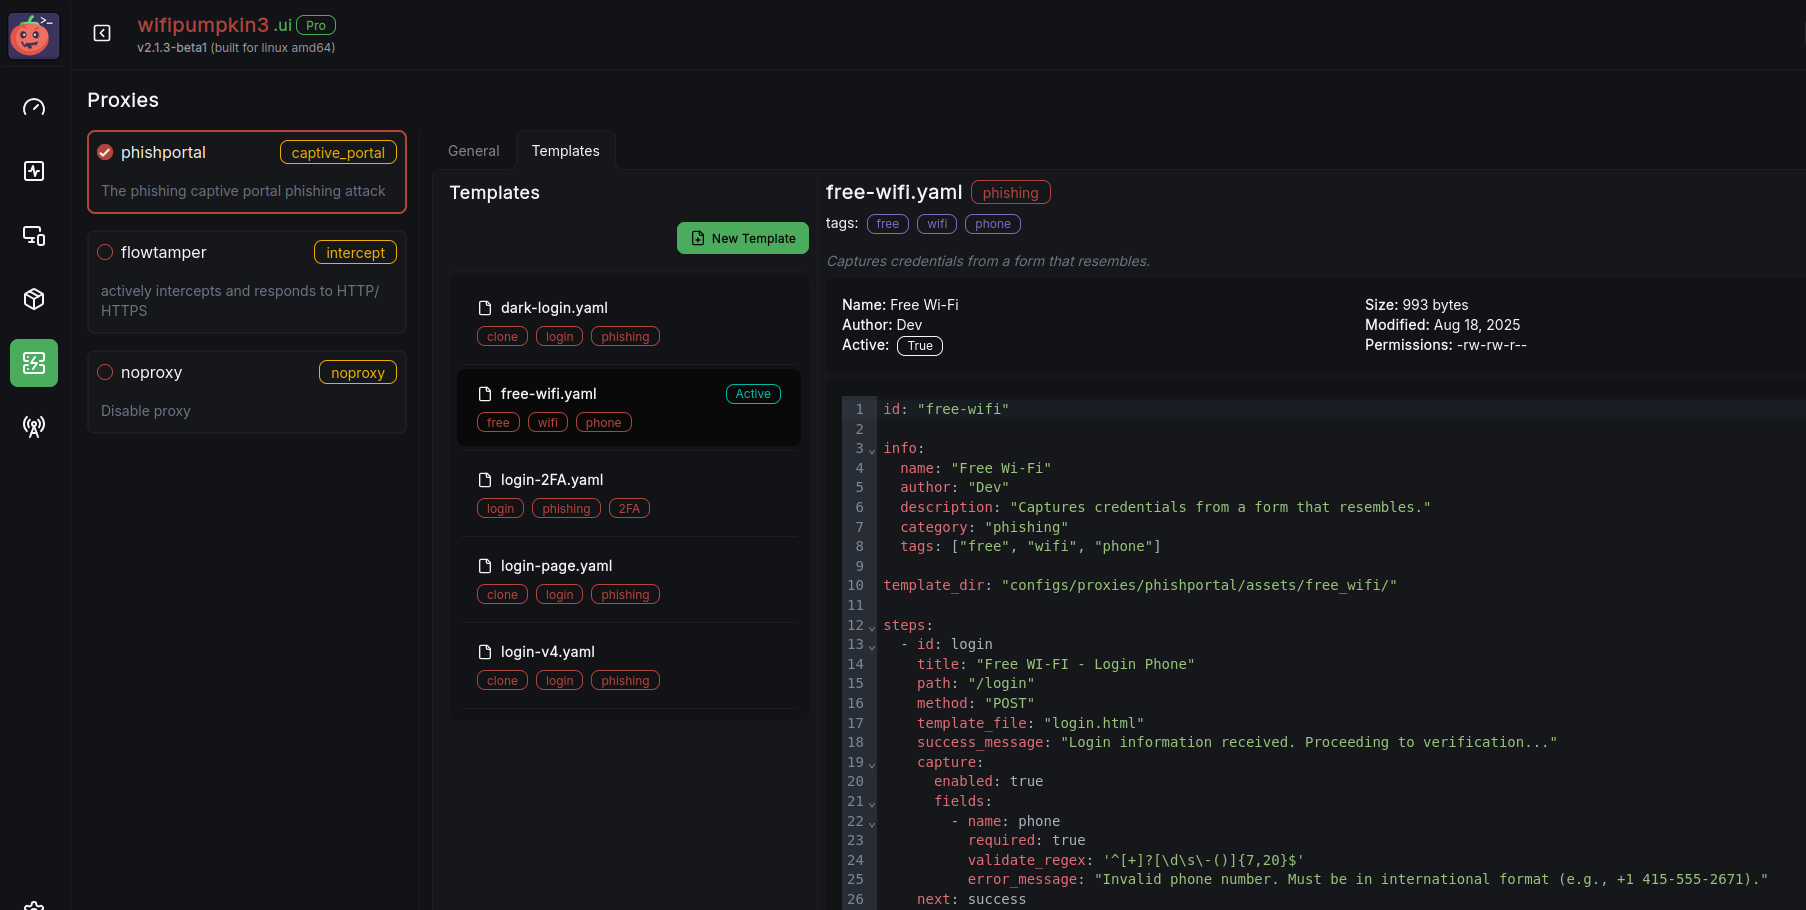Click the phone tag under free-wifi.yaml list item
This screenshot has width=1806, height=910.
(x=604, y=423)
